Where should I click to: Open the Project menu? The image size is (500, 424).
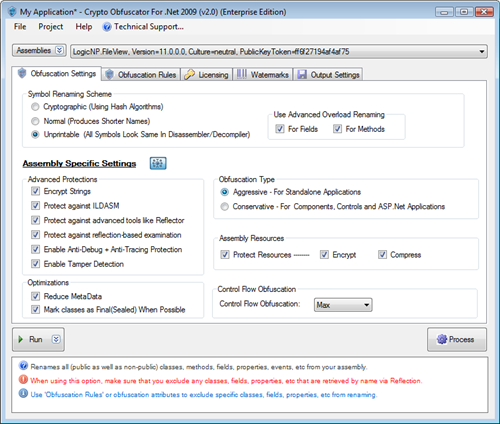(51, 27)
